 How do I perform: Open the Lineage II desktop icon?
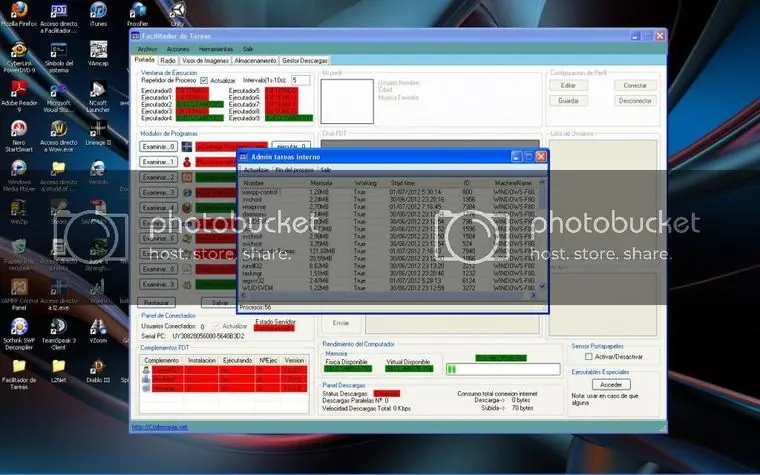click(x=98, y=133)
